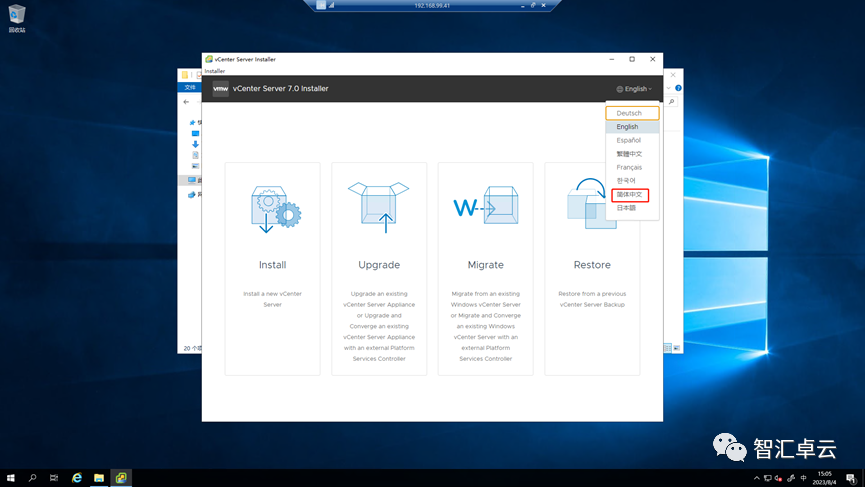The height and width of the screenshot is (487, 865).
Task: Open Task View on the taskbar
Action: point(54,478)
